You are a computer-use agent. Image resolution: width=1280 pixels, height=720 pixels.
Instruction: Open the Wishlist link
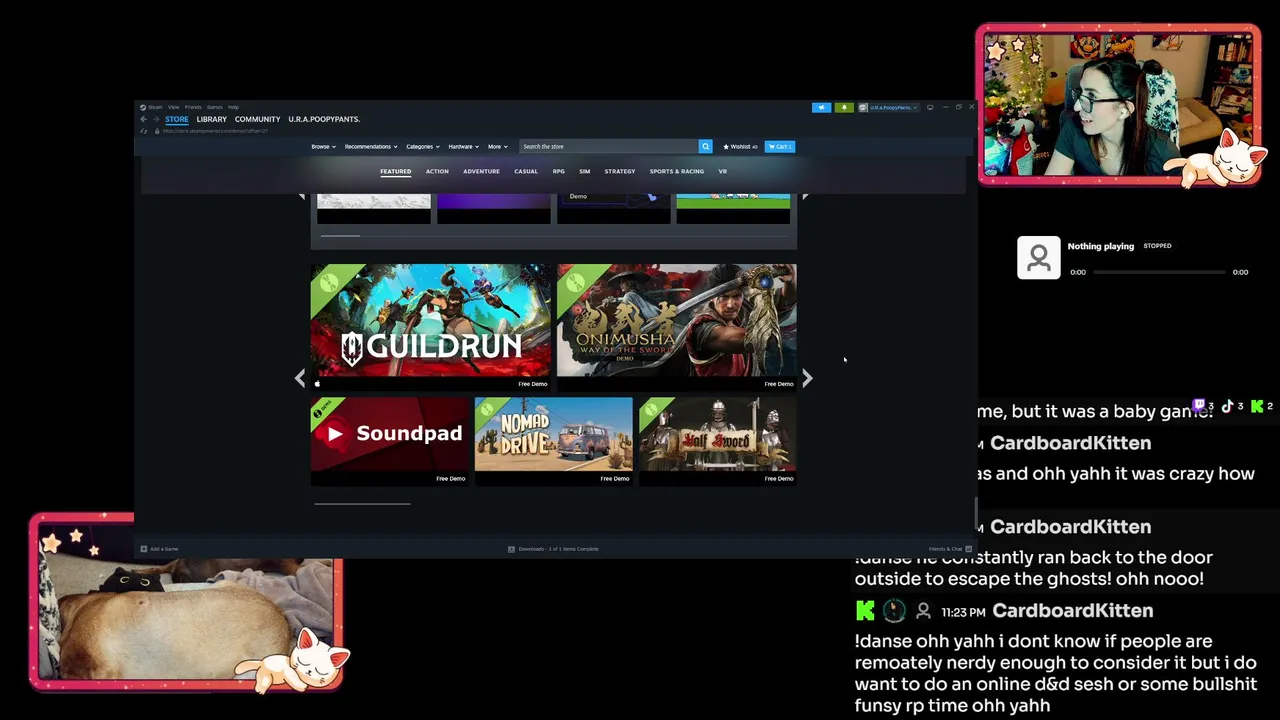740,147
